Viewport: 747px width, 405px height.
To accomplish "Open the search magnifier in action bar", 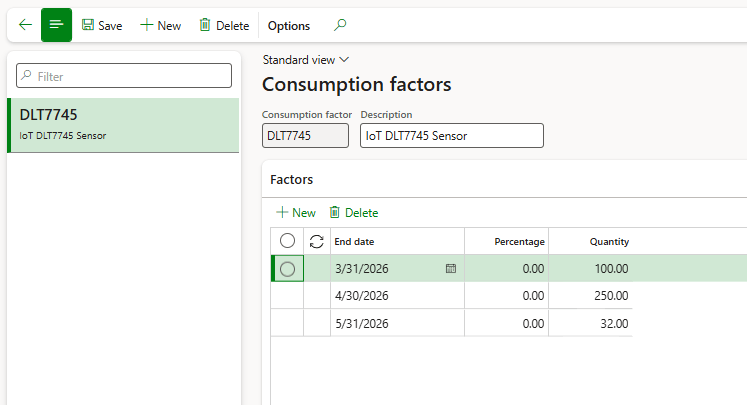I will pyautogui.click(x=340, y=25).
